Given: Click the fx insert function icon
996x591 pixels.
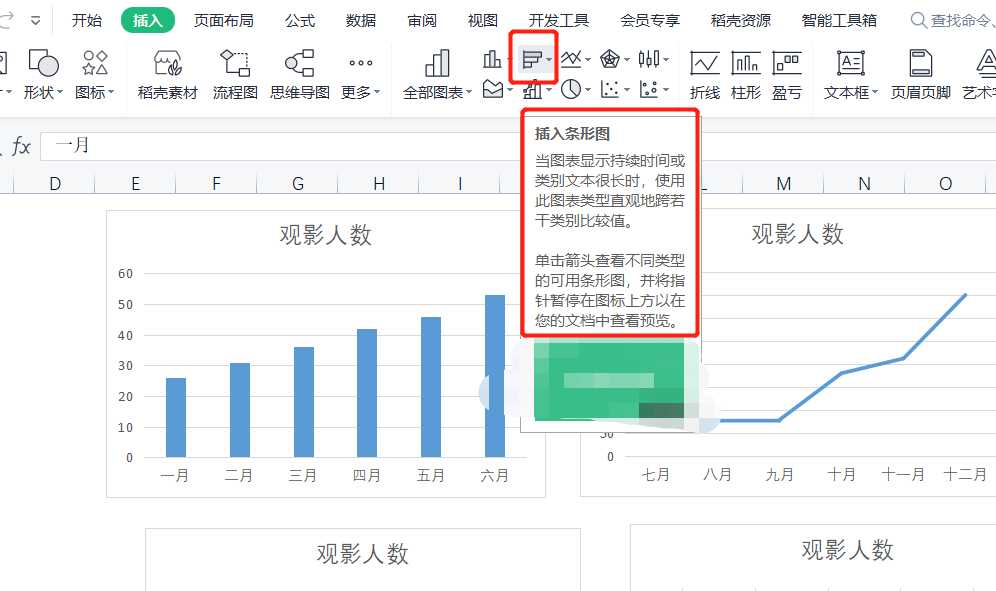Looking at the screenshot, I should pos(20,146).
